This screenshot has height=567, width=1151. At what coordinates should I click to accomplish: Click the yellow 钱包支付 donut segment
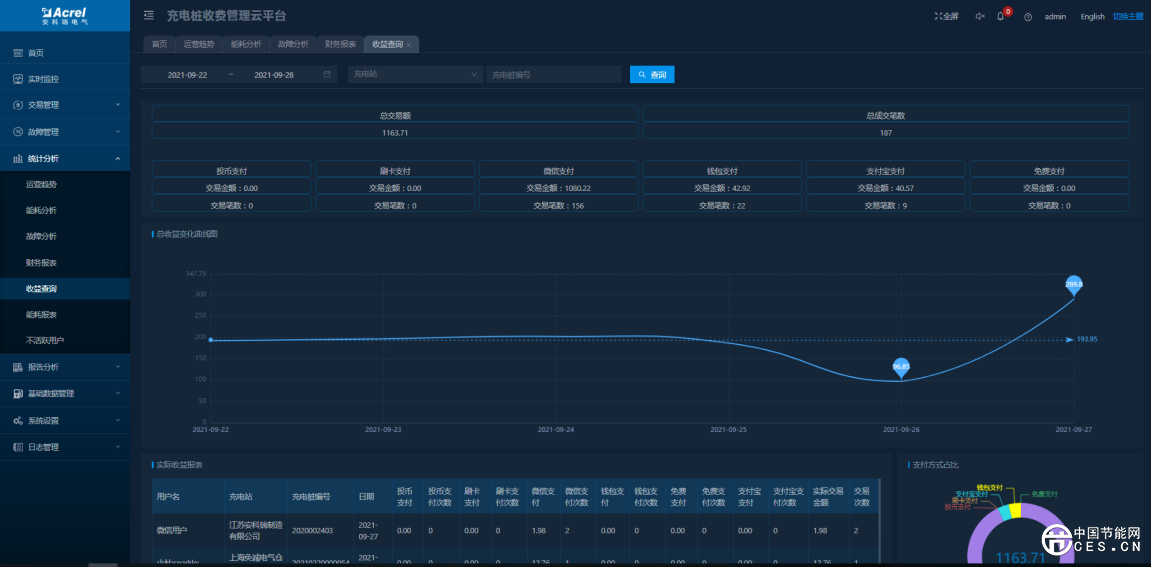point(1014,510)
